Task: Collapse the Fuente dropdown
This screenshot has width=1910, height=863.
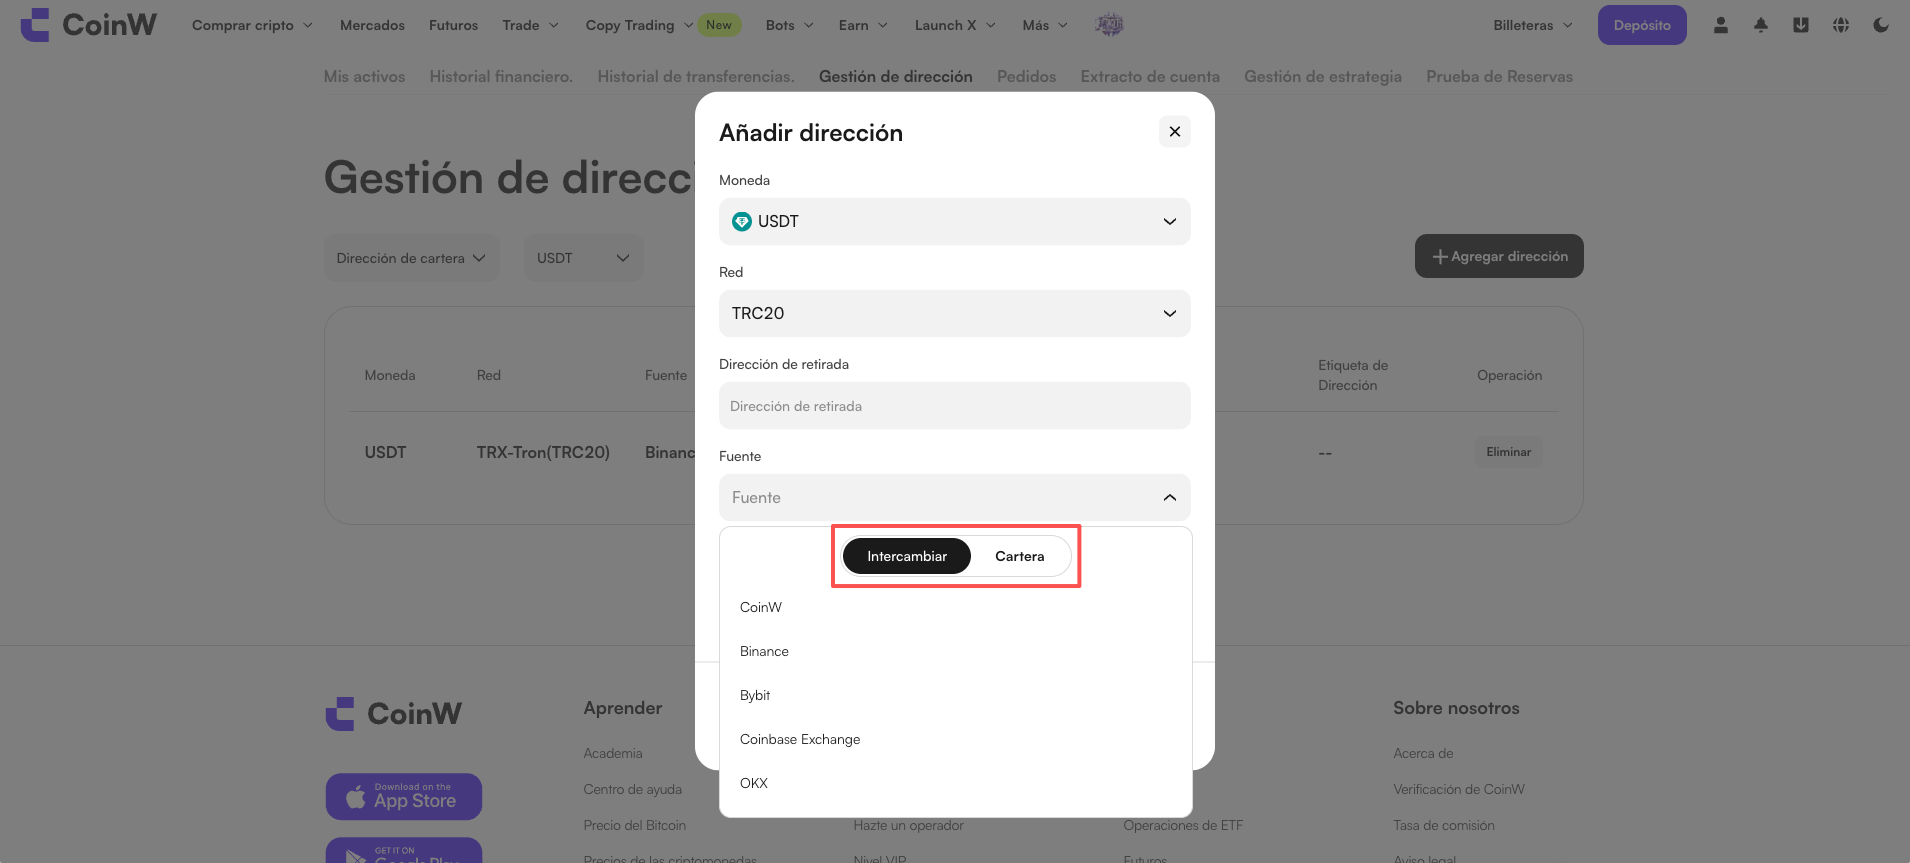Action: tap(955, 498)
